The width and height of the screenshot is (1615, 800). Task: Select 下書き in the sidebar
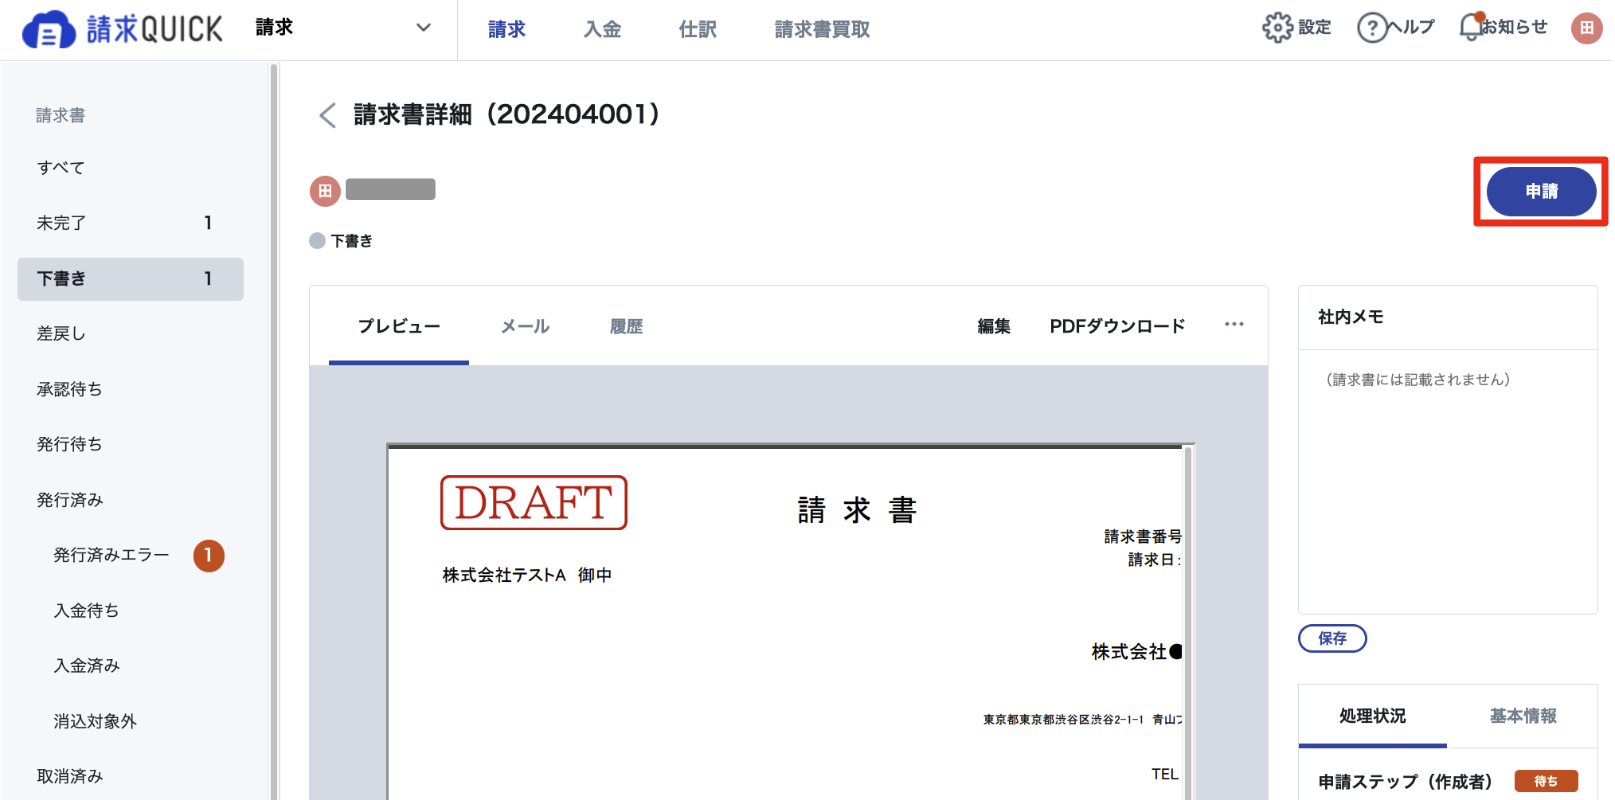pyautogui.click(x=131, y=279)
